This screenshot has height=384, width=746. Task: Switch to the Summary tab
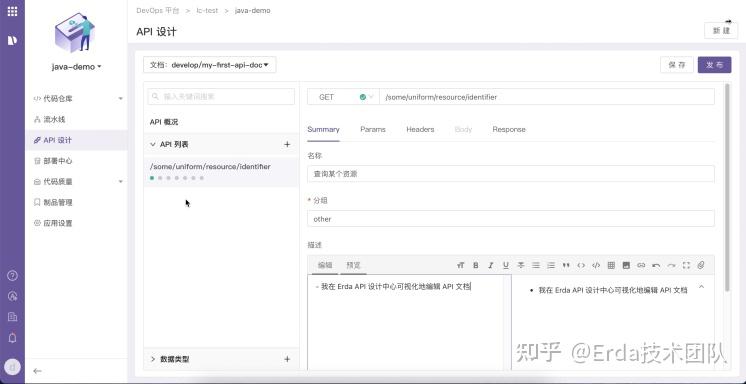coord(324,129)
